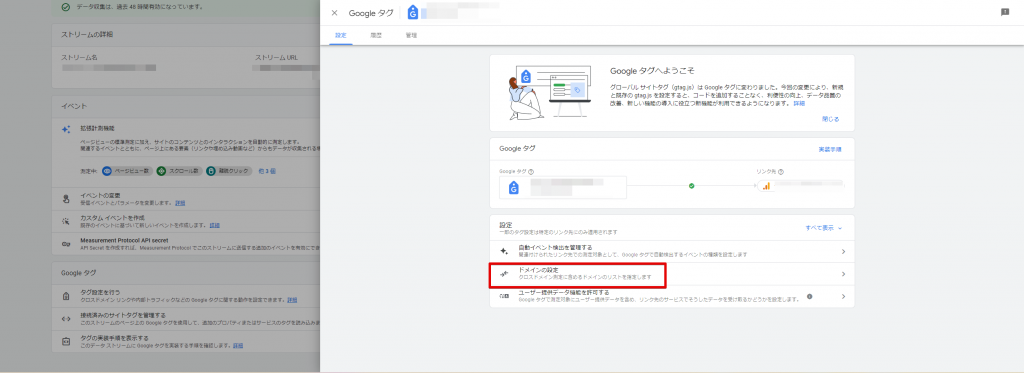Image resolution: width=1024 pixels, height=373 pixels.
Task: Open タグの実装手順を表示する row
Action: 186,341
